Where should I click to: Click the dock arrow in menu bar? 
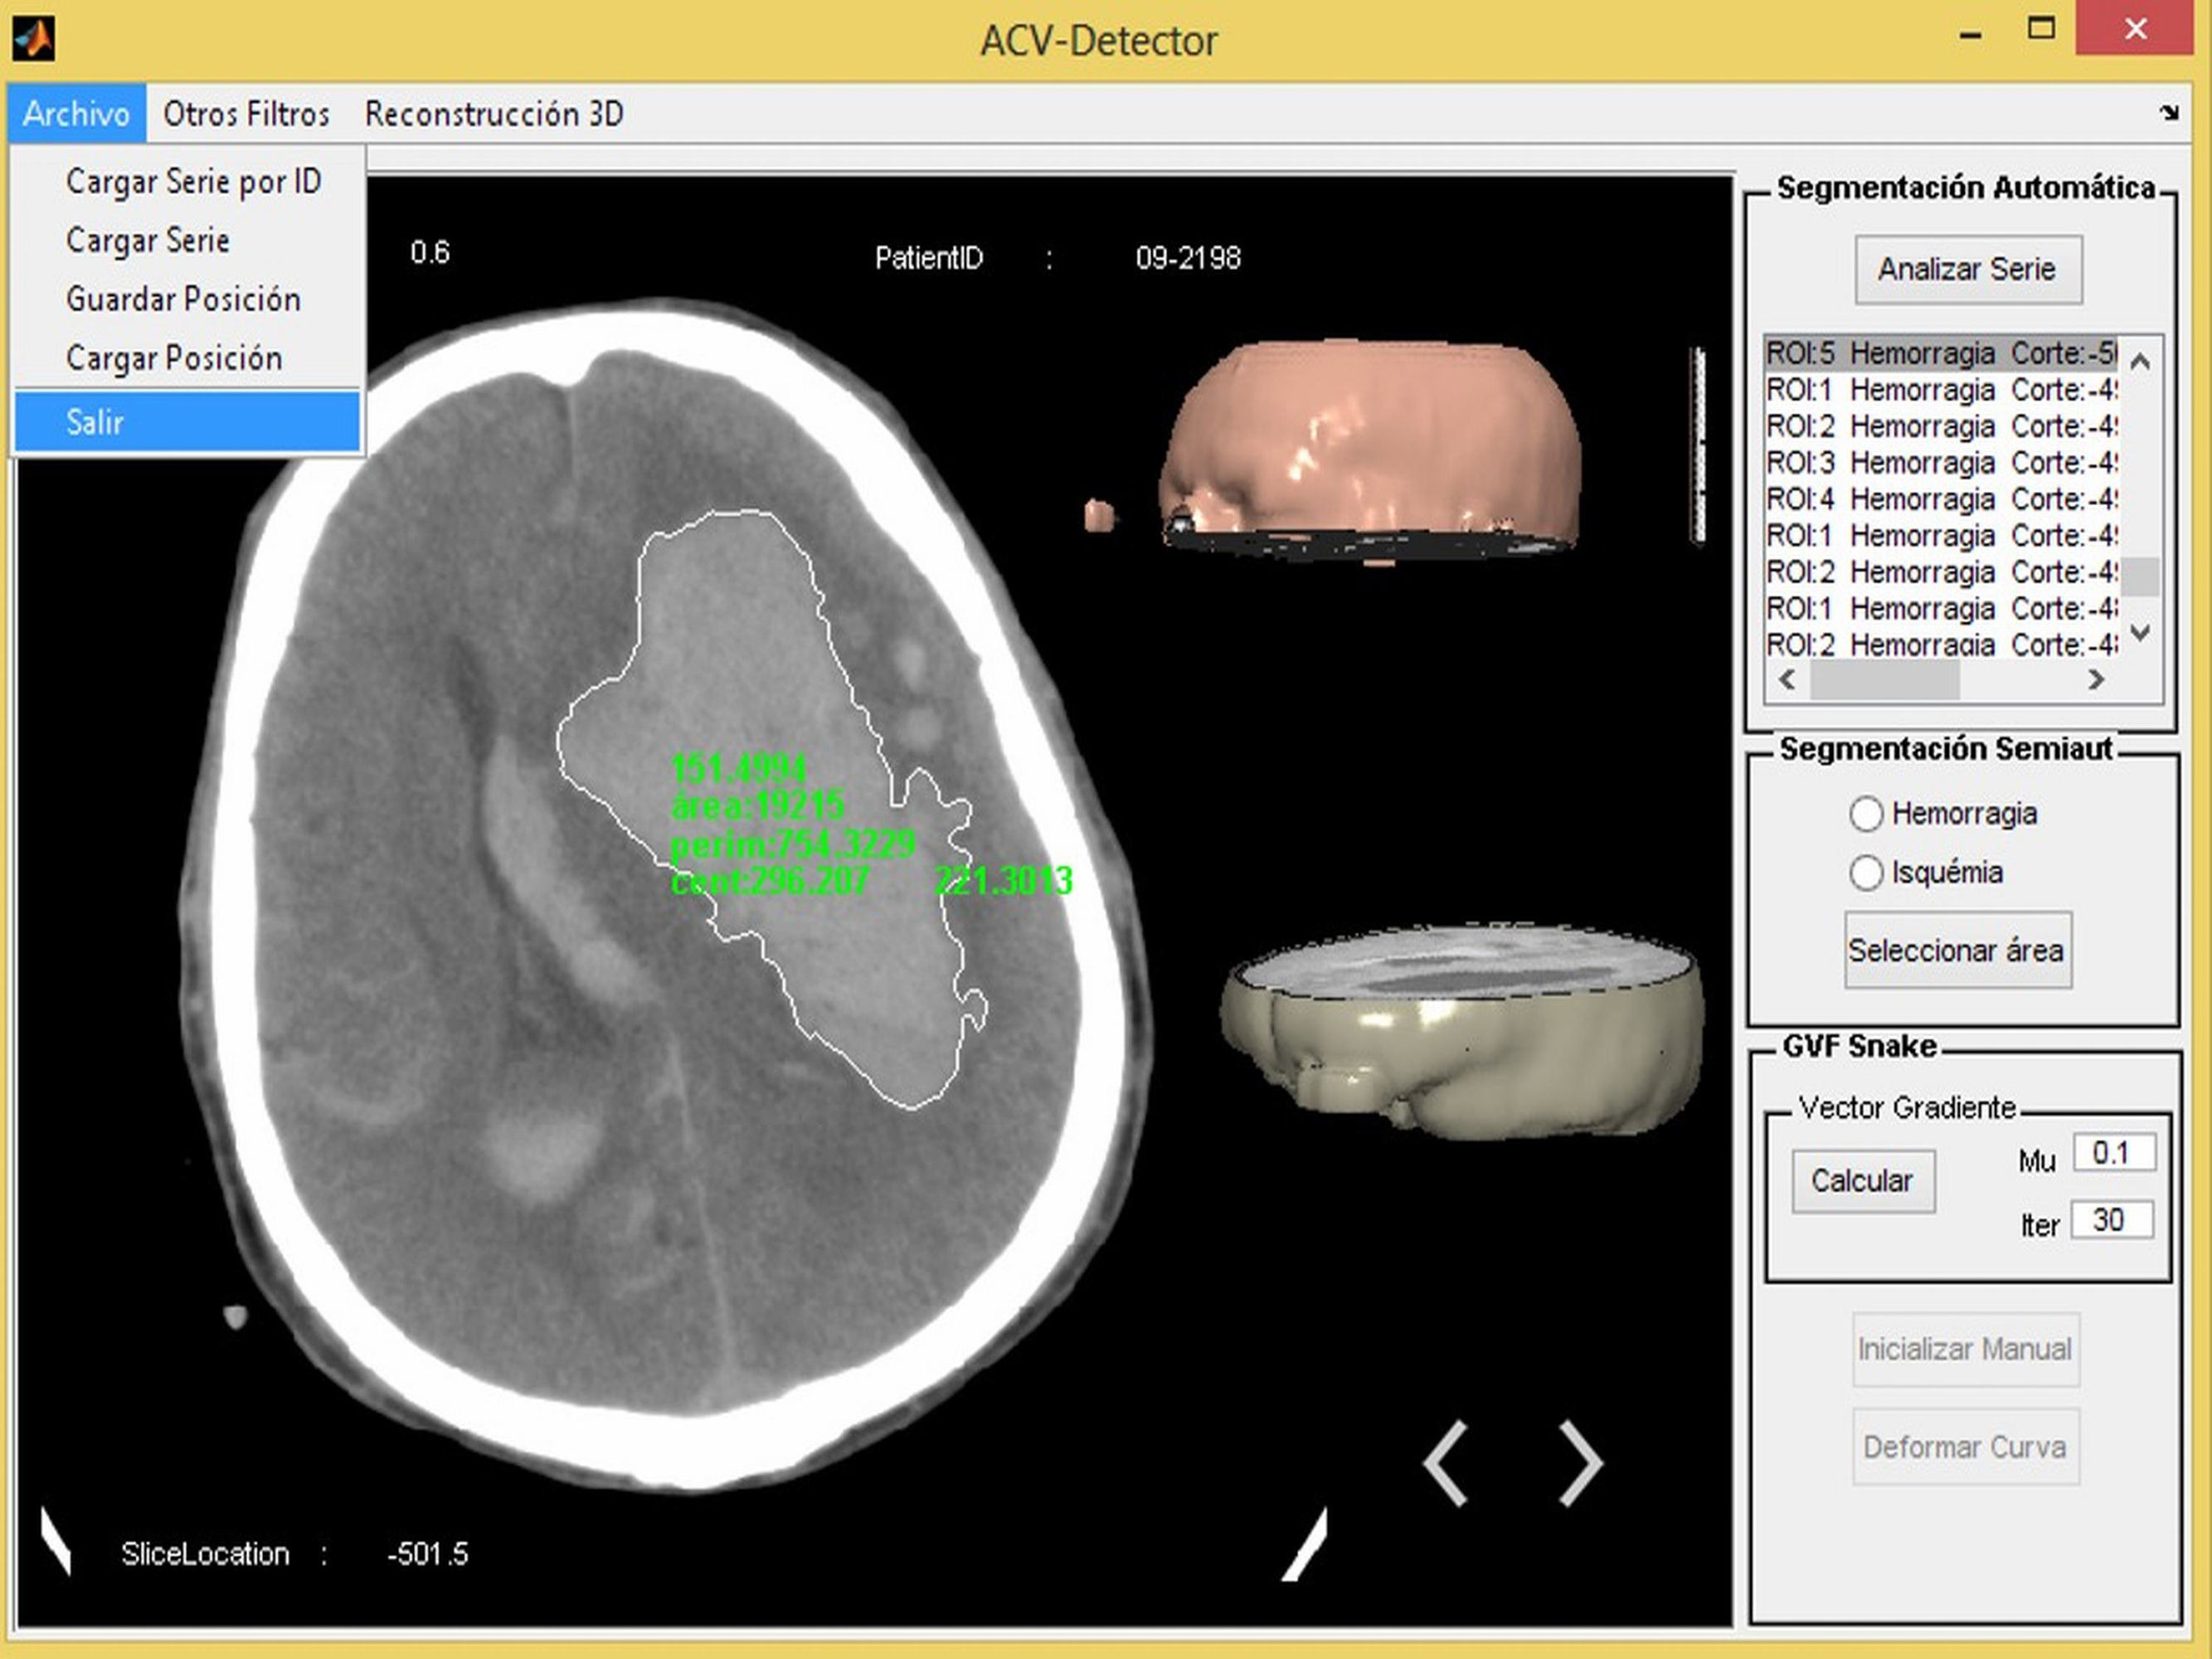(x=2169, y=113)
